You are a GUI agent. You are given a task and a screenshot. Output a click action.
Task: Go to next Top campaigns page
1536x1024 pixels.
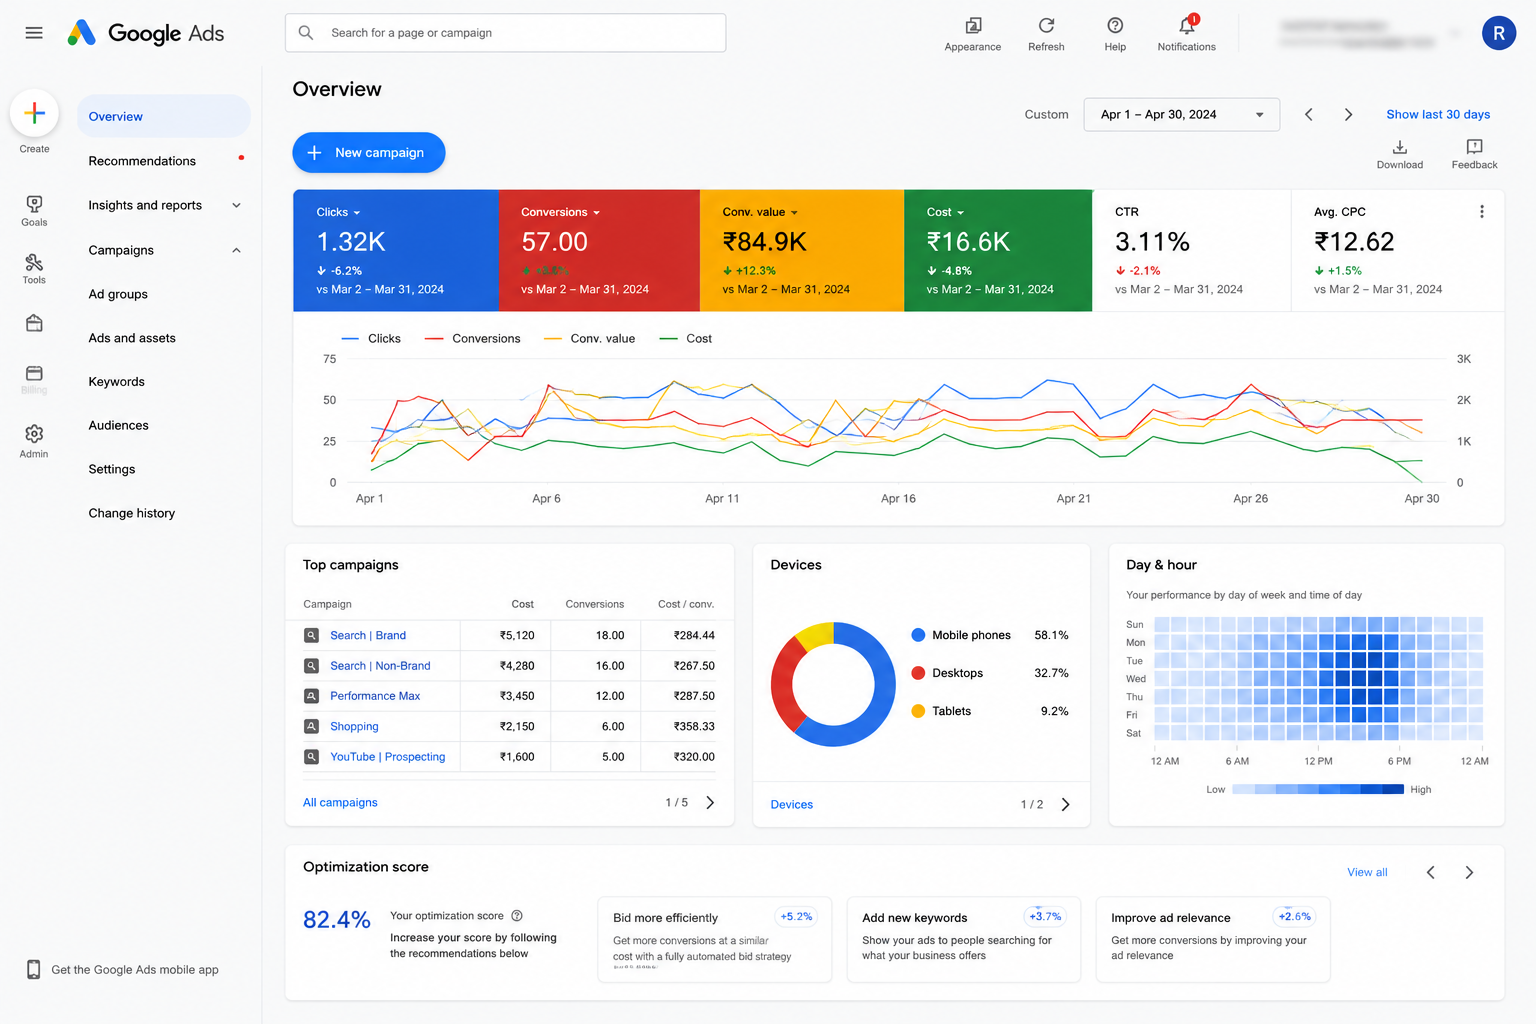tap(710, 803)
